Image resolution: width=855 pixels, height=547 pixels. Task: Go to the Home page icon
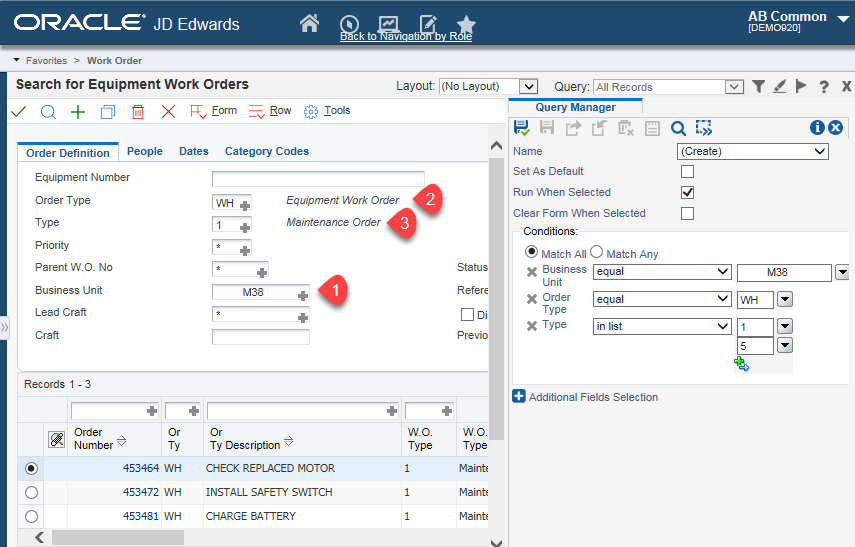pyautogui.click(x=309, y=23)
